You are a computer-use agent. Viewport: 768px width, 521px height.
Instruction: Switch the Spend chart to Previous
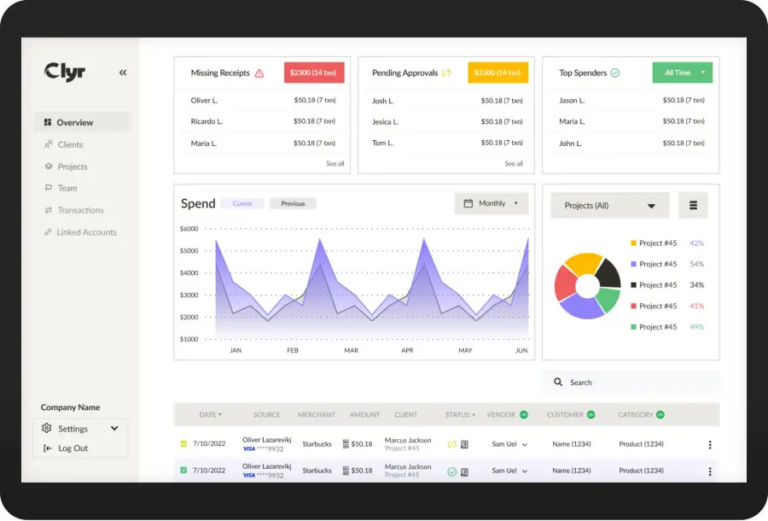[292, 204]
